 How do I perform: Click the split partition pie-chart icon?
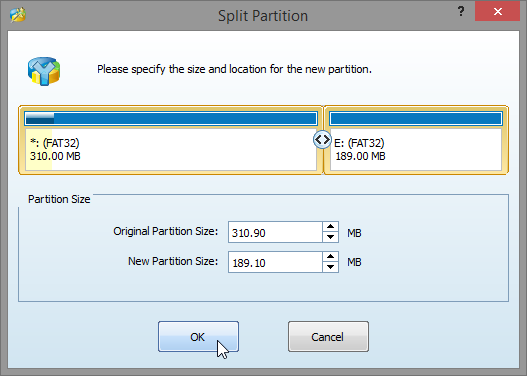click(44, 71)
